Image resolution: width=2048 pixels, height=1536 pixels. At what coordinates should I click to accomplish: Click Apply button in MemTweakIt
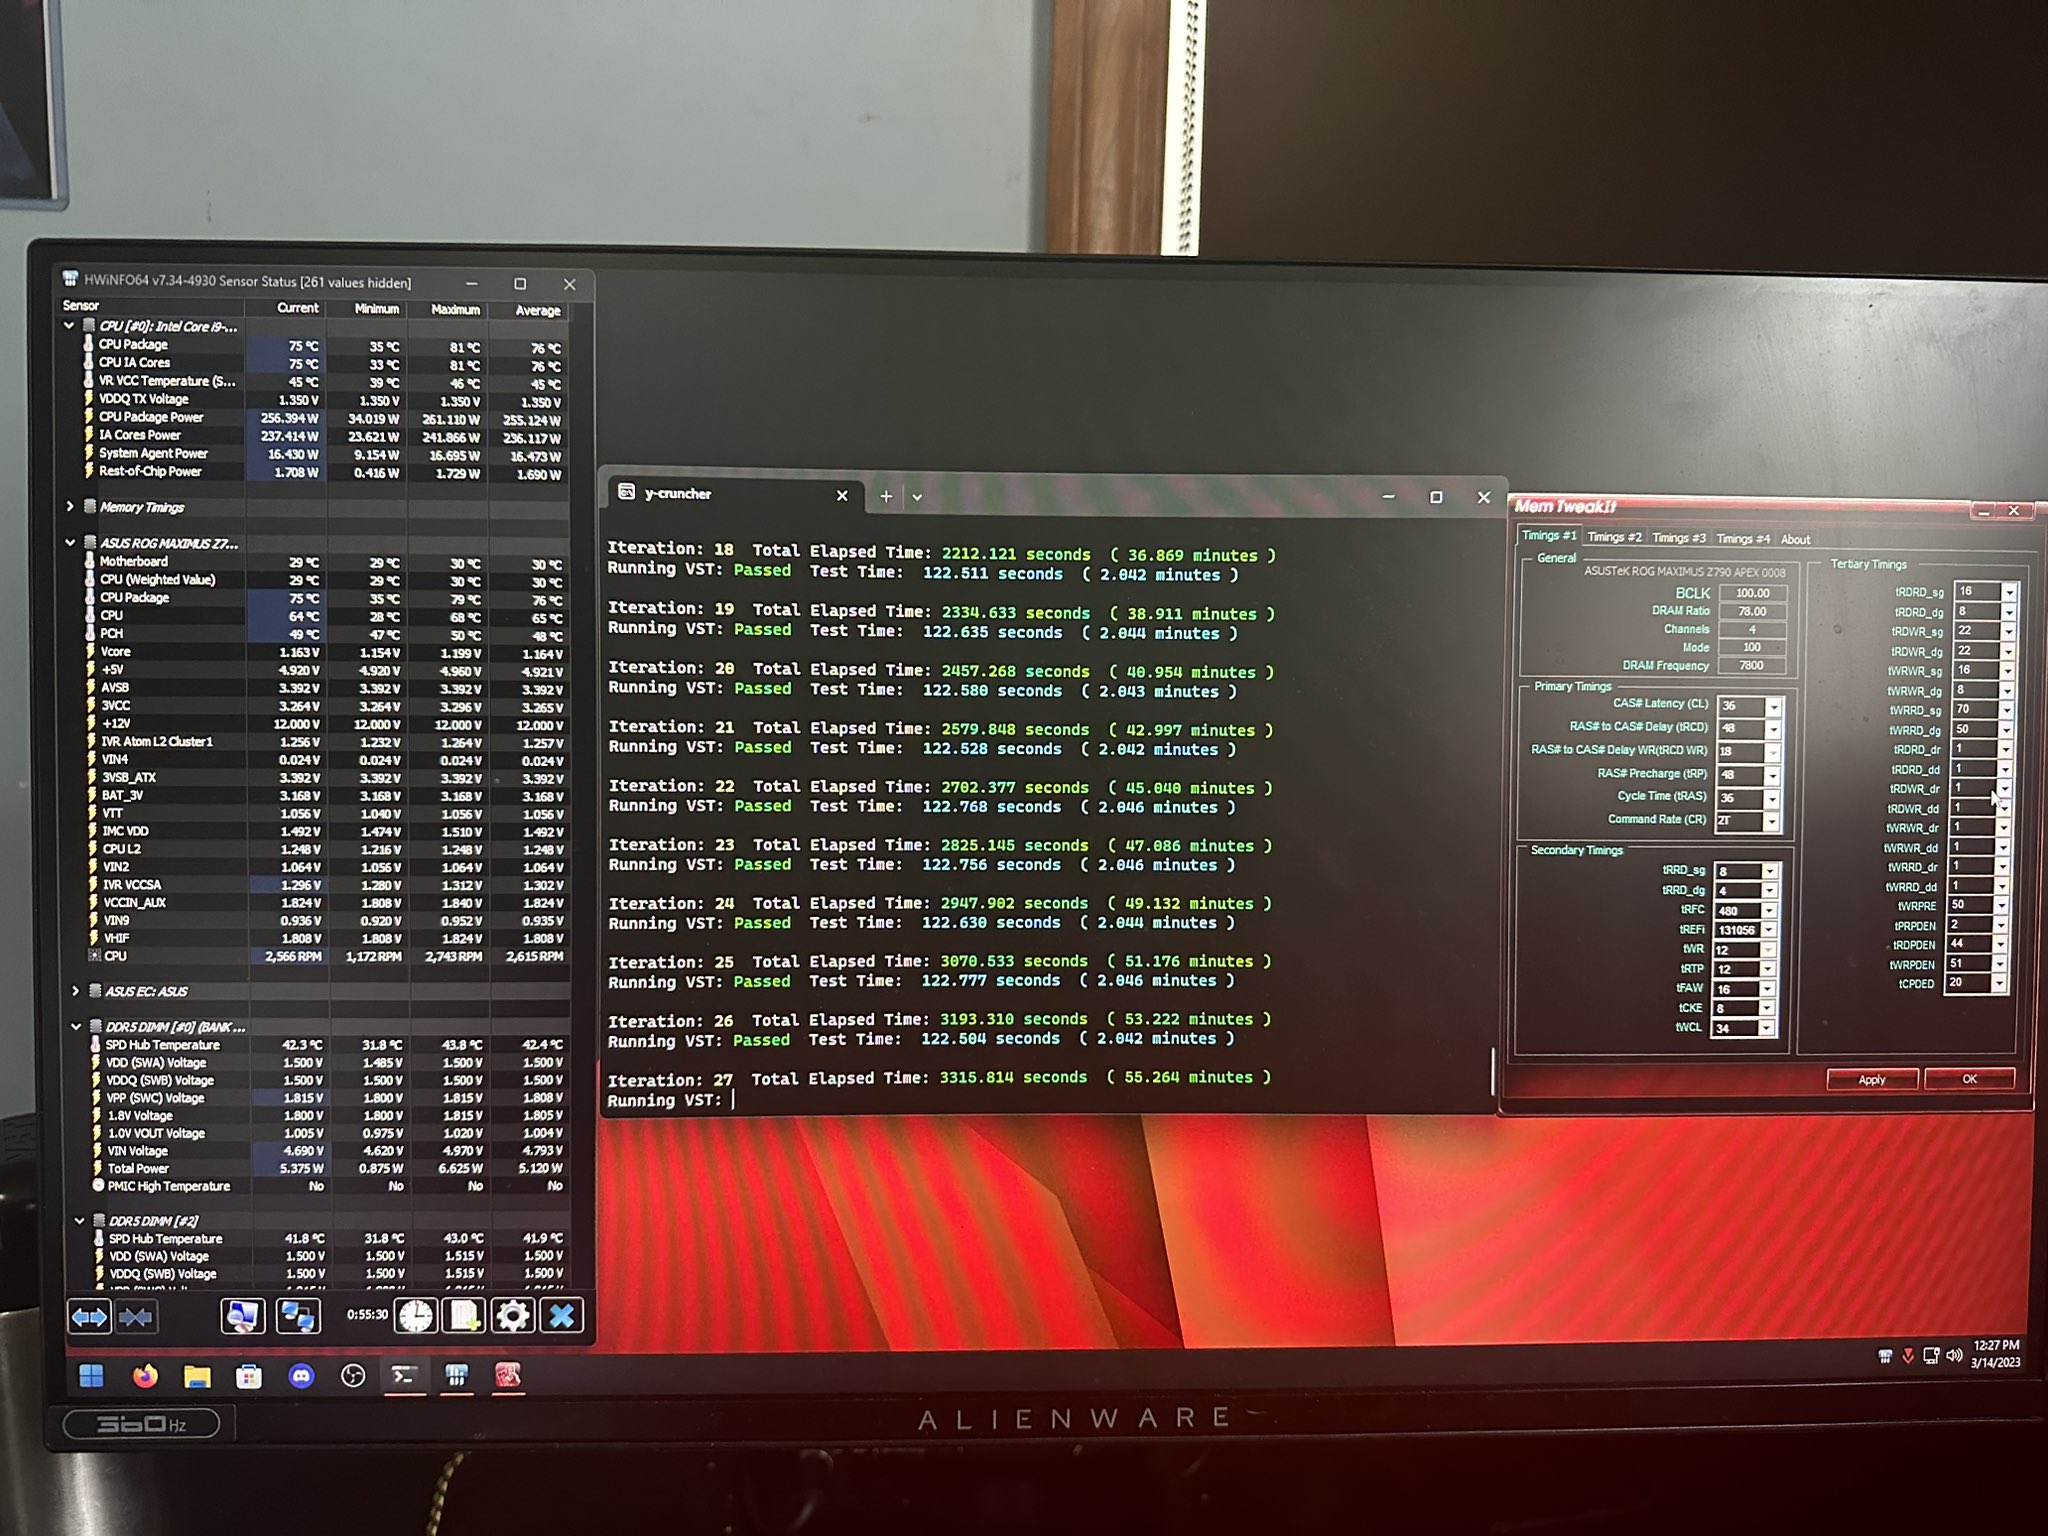tap(1871, 1079)
